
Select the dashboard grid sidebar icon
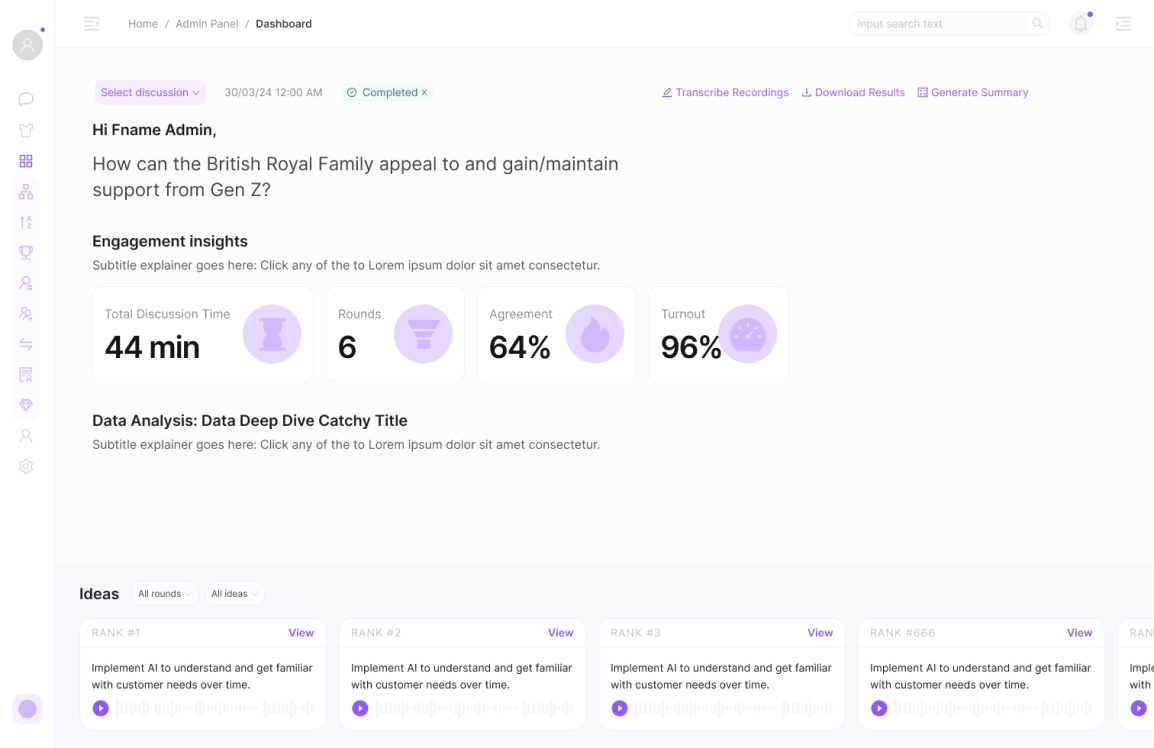coord(26,160)
